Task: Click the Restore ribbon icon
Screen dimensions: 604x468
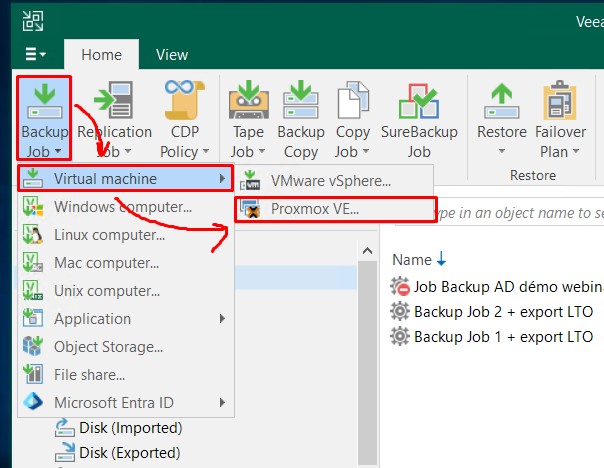Action: 501,101
